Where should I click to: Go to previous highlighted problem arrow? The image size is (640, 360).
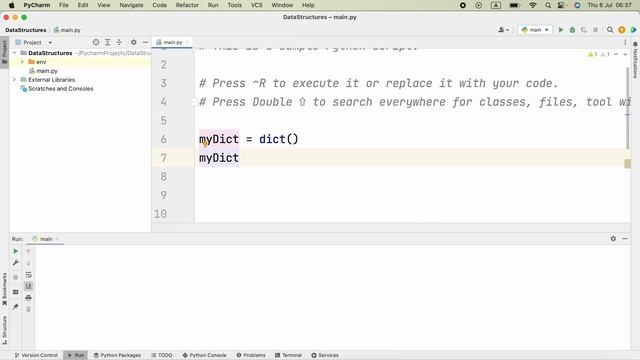coord(616,54)
